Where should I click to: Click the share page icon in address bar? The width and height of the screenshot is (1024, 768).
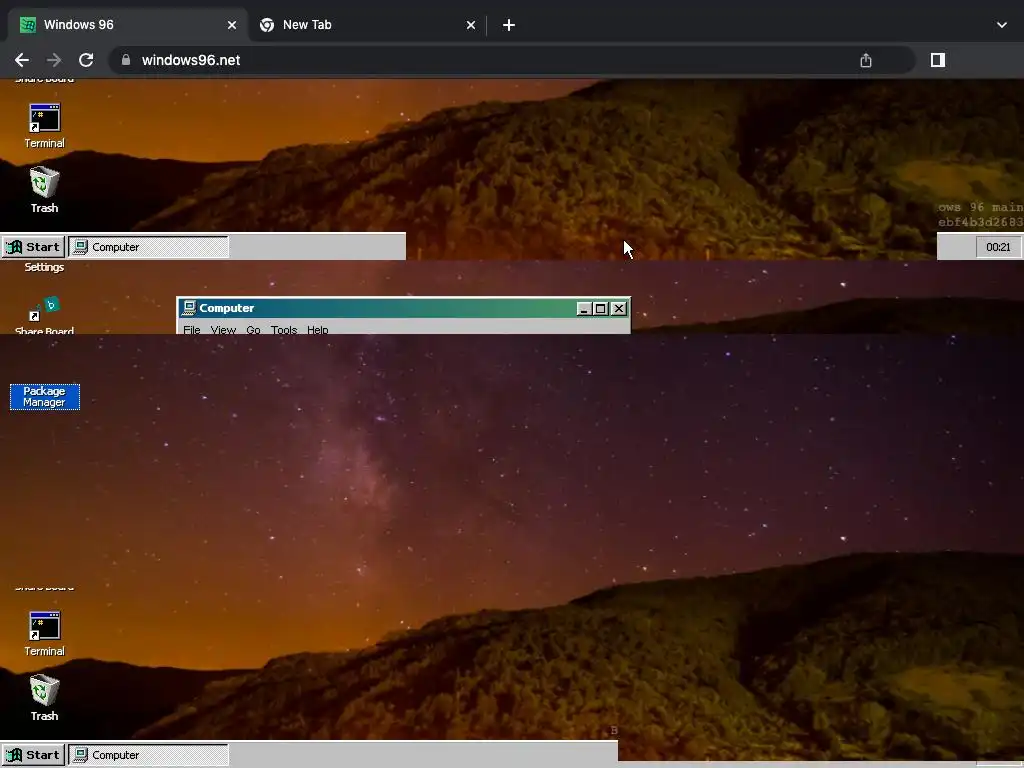coord(866,60)
